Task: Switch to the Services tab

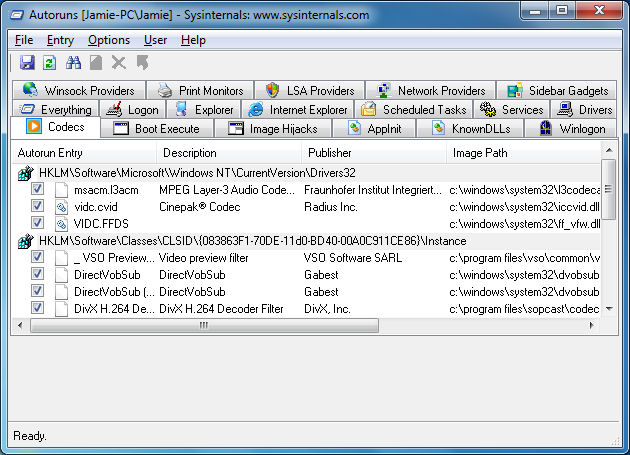Action: pos(511,109)
